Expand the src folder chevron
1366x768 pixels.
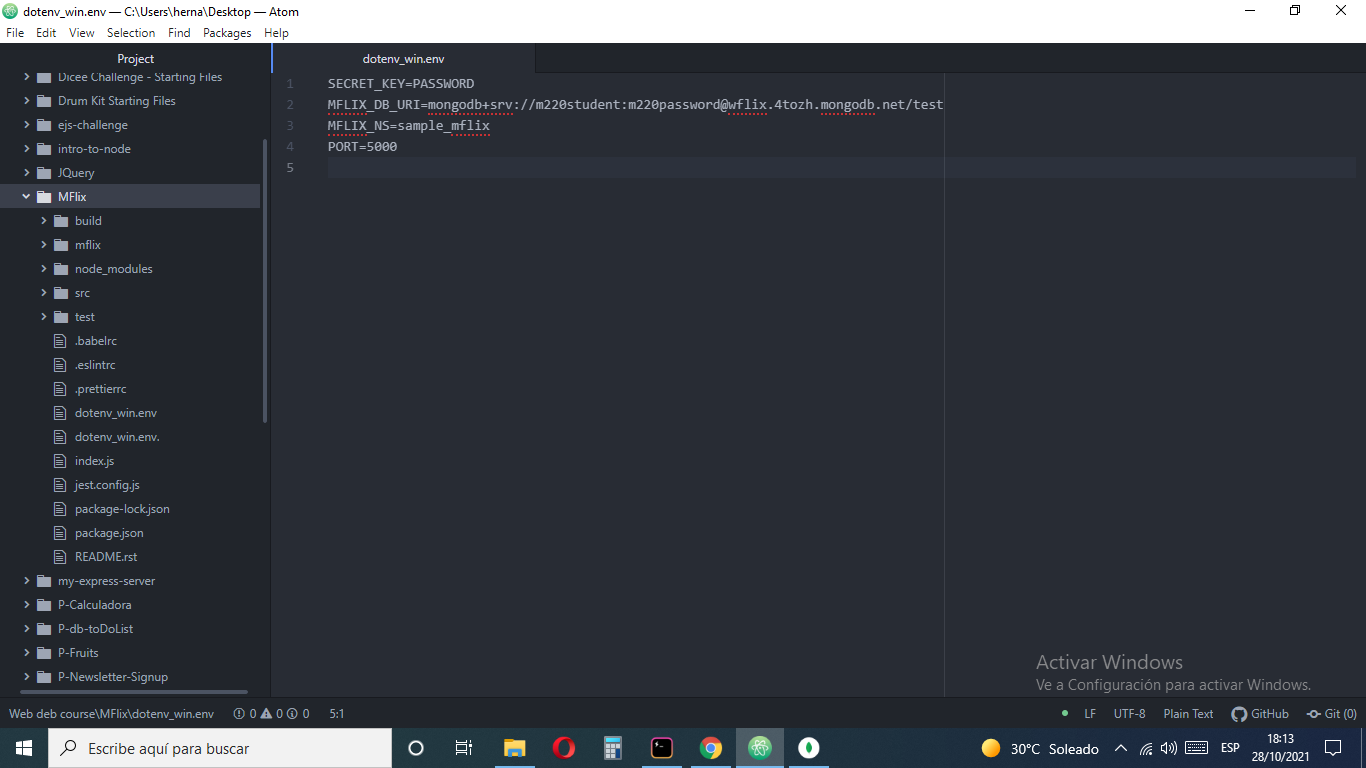click(44, 293)
